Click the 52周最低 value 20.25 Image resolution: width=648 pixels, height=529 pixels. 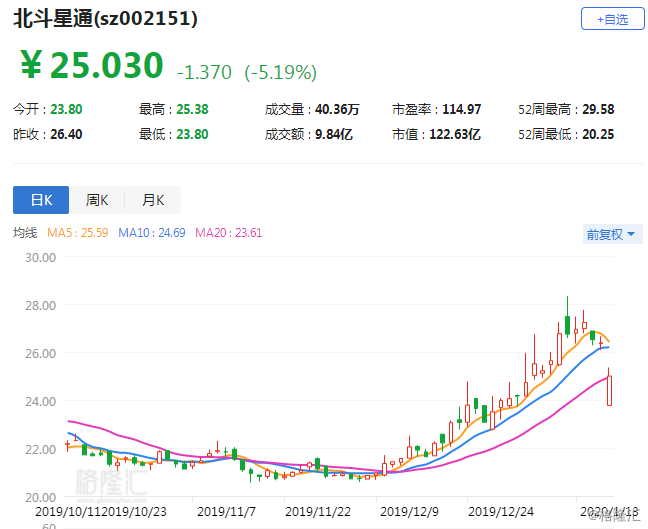[598, 134]
